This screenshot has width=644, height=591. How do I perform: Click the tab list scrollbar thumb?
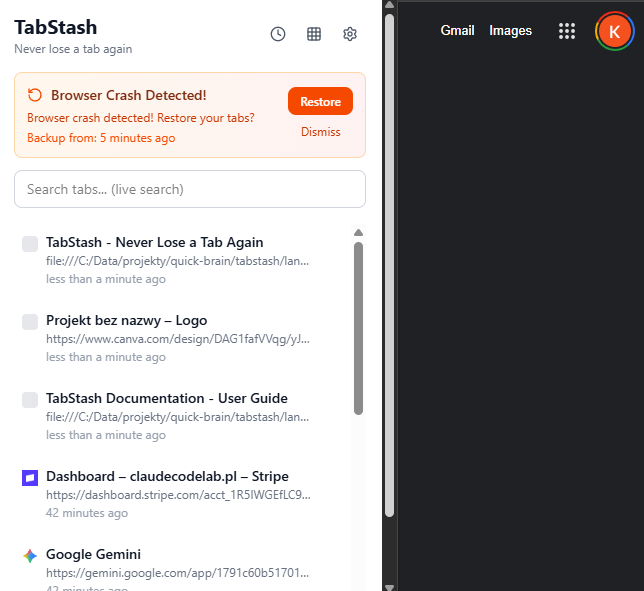pos(358,325)
